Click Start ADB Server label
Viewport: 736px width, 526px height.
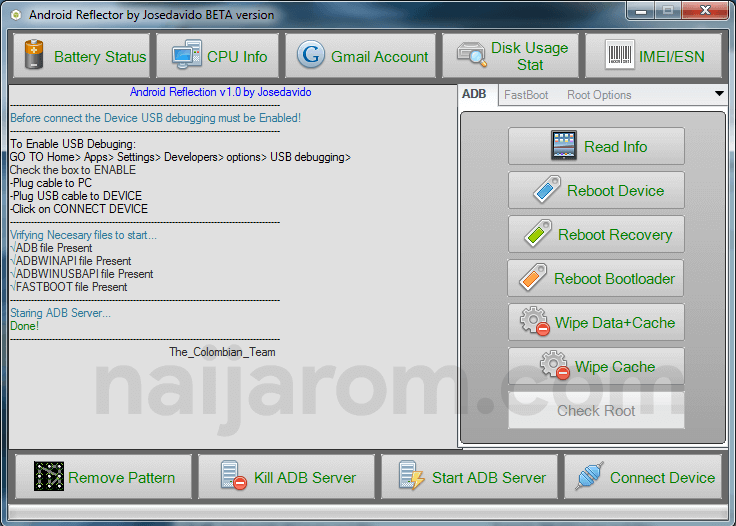point(489,478)
